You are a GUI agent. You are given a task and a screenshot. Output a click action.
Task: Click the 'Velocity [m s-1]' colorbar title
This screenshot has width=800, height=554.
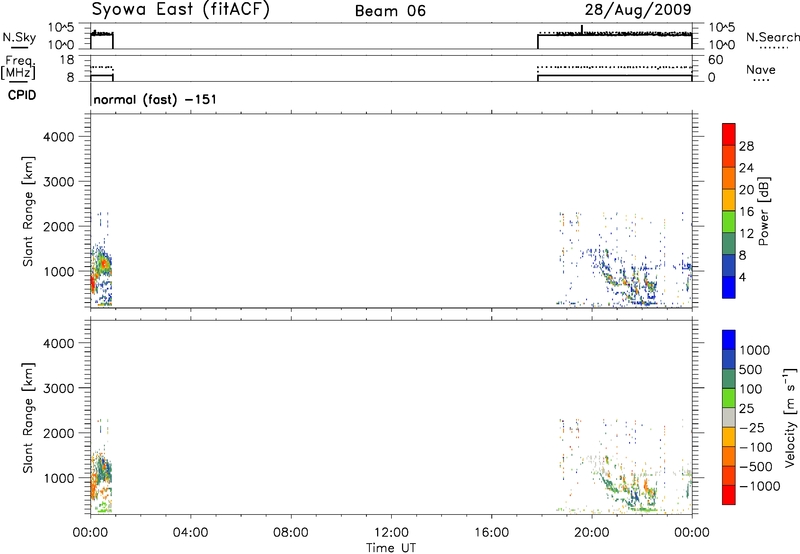[790, 417]
